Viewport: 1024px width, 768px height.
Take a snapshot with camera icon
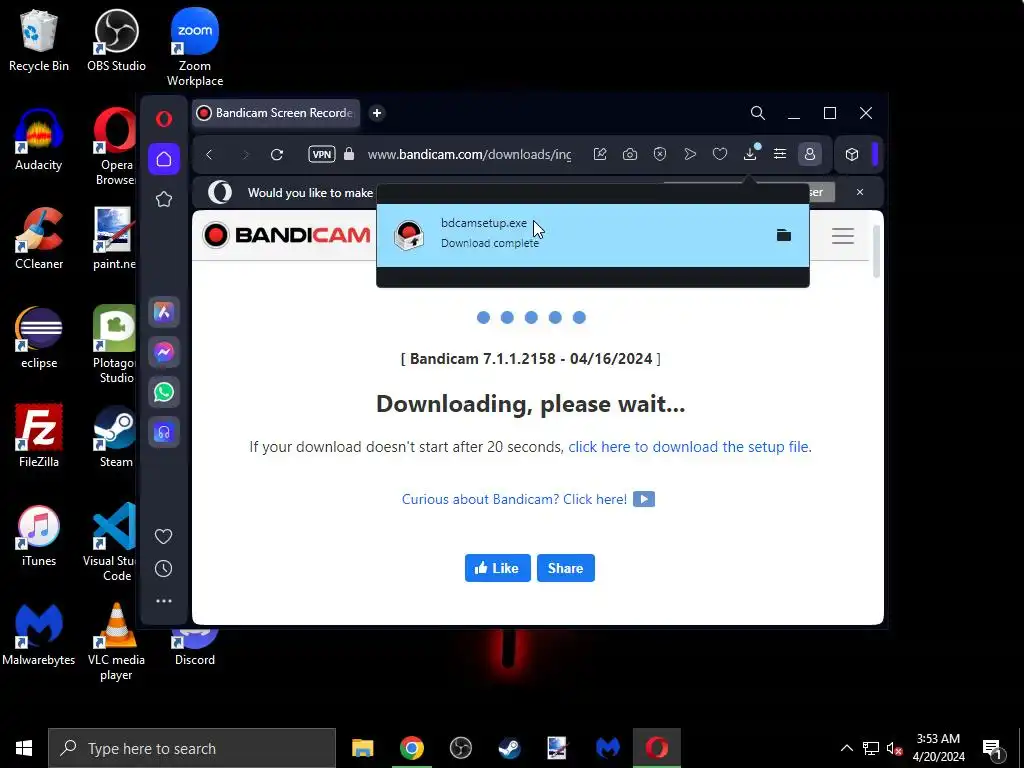click(630, 154)
